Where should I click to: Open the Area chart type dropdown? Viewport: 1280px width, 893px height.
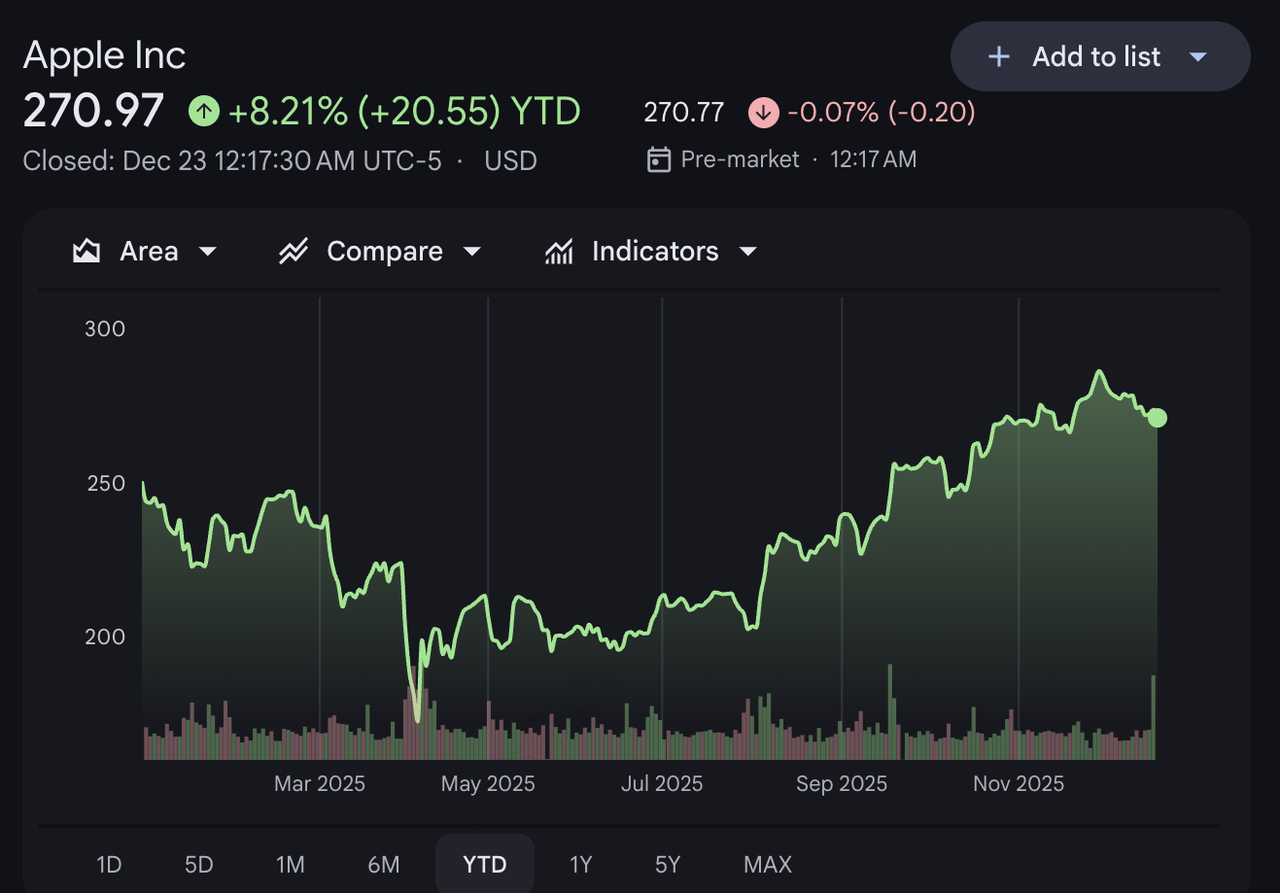pyautogui.click(x=208, y=251)
